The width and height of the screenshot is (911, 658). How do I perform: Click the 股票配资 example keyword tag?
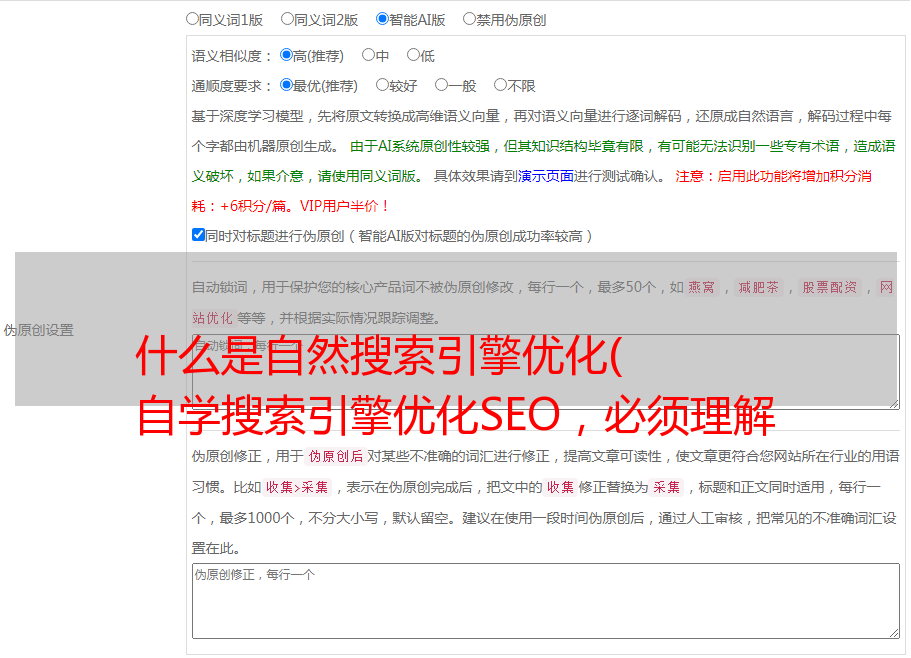pyautogui.click(x=830, y=287)
